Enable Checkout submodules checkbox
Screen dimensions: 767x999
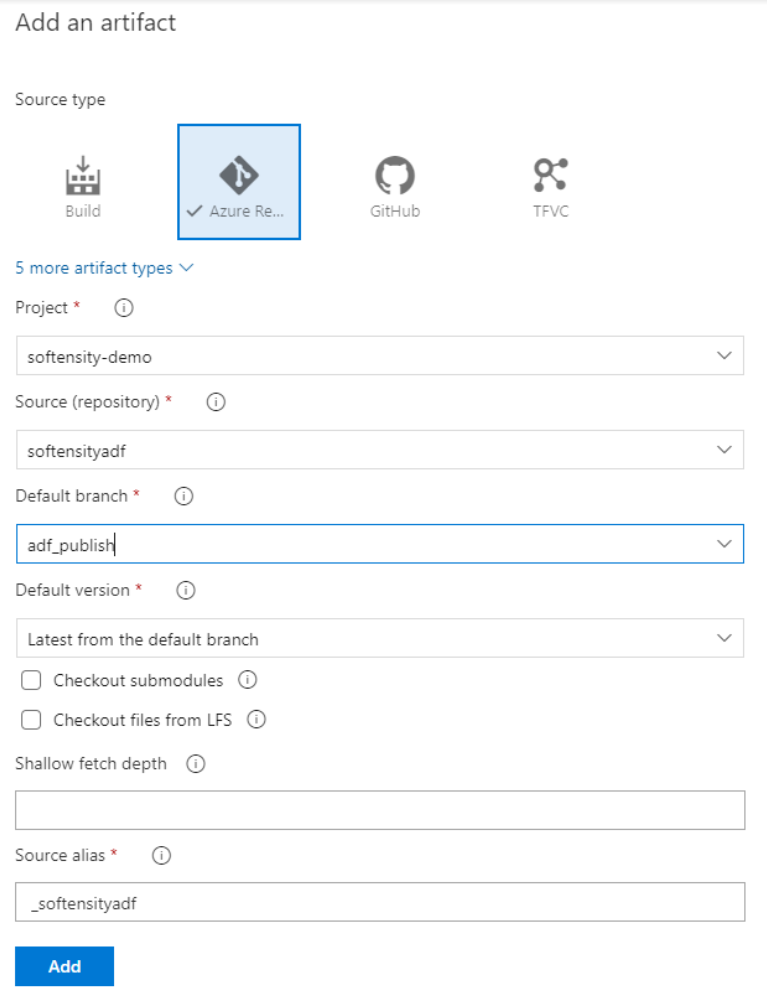coord(32,681)
